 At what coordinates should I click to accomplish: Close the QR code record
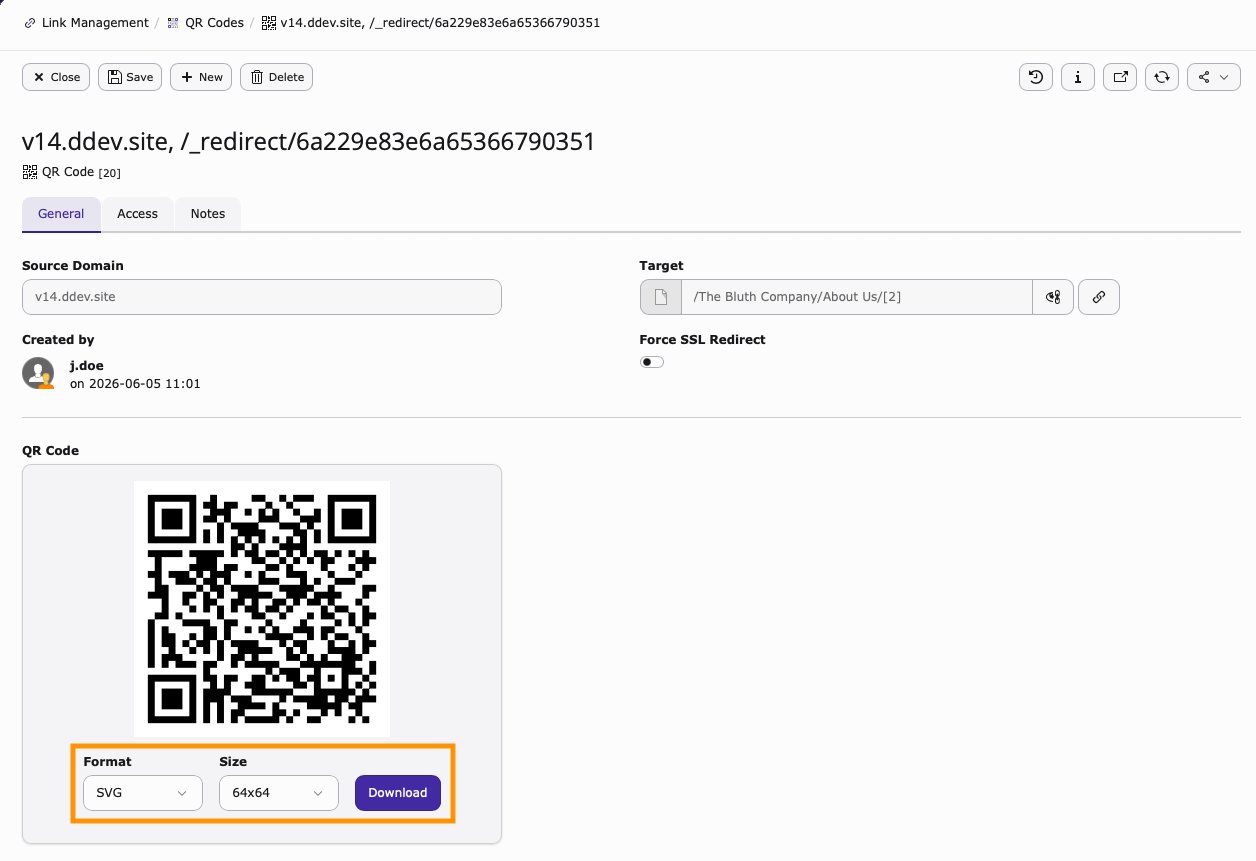(56, 77)
